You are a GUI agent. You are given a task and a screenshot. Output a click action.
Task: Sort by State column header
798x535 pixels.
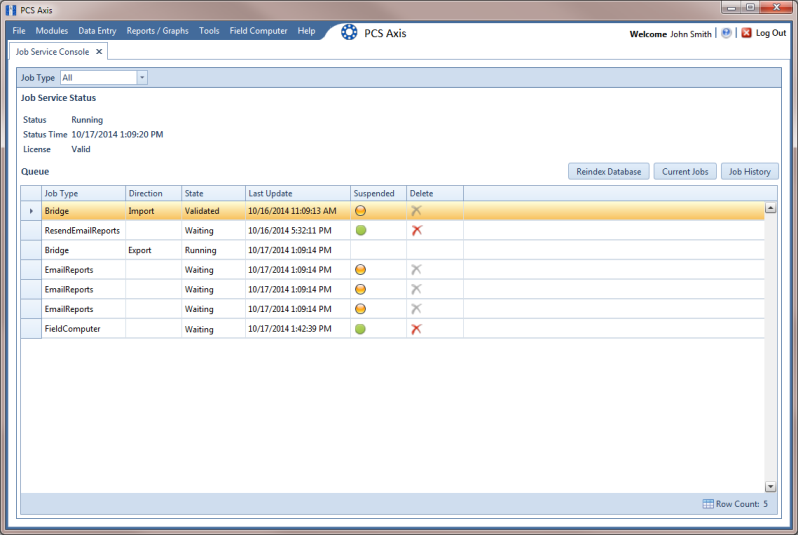click(x=213, y=193)
